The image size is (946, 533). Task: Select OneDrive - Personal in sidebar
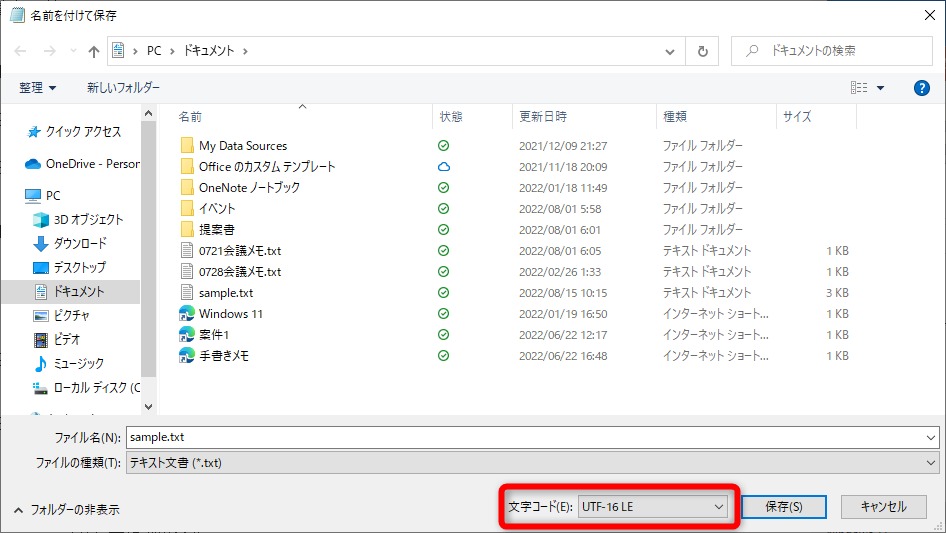coord(82,164)
